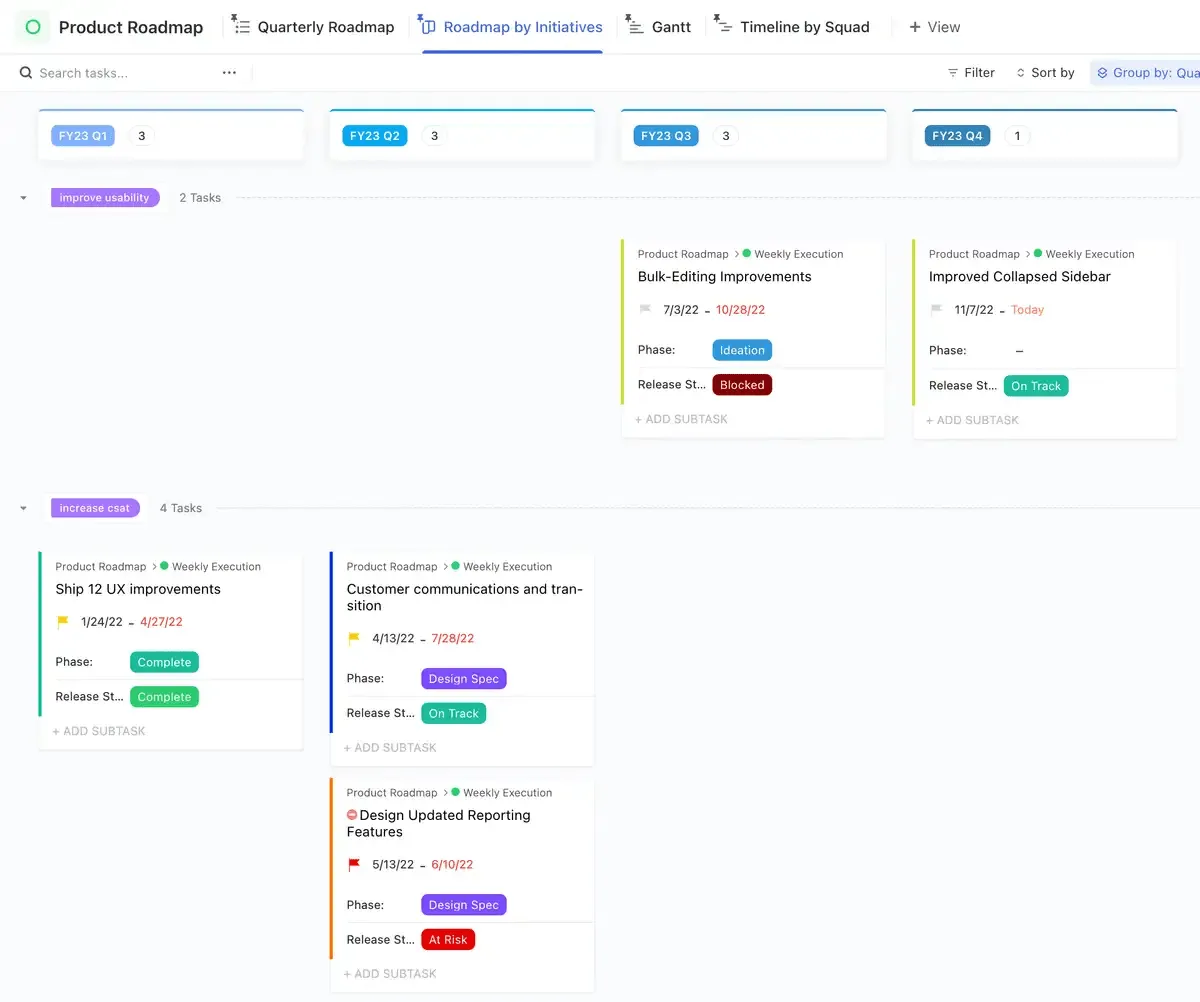Open Ship 12 UX improvements task
This screenshot has width=1200, height=1002.
point(138,589)
